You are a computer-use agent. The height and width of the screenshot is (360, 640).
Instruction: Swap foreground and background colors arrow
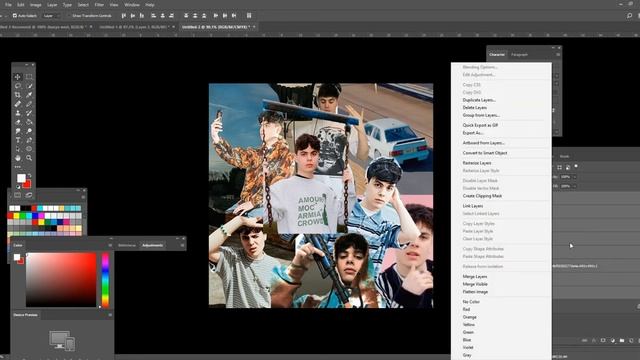point(29,176)
